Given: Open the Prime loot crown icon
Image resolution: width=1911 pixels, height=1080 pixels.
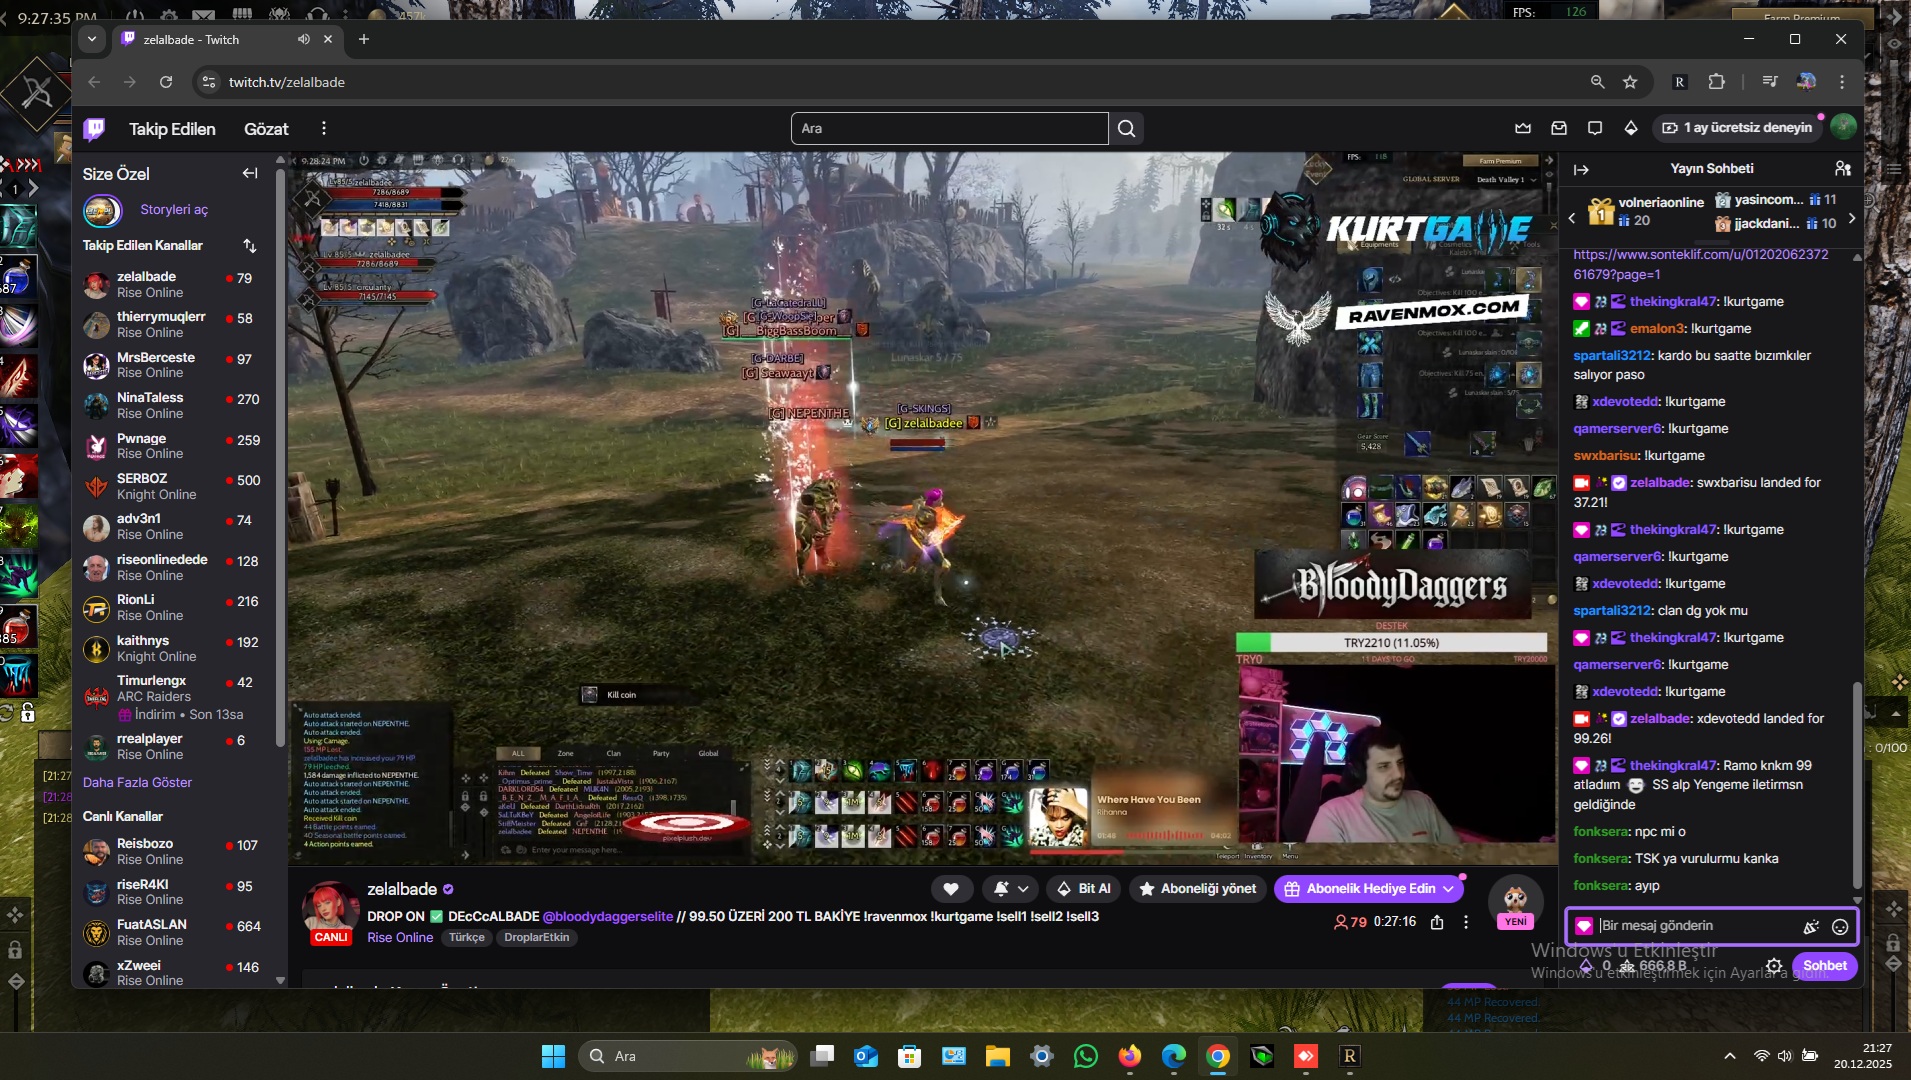Looking at the screenshot, I should [x=1523, y=128].
